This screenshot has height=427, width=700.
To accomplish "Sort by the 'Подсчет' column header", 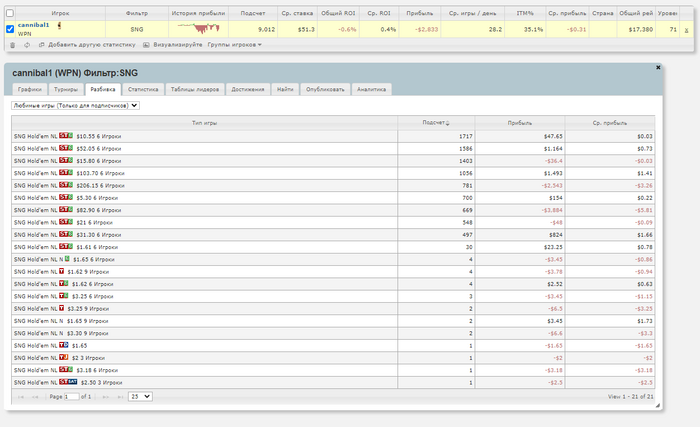I will 435,122.
